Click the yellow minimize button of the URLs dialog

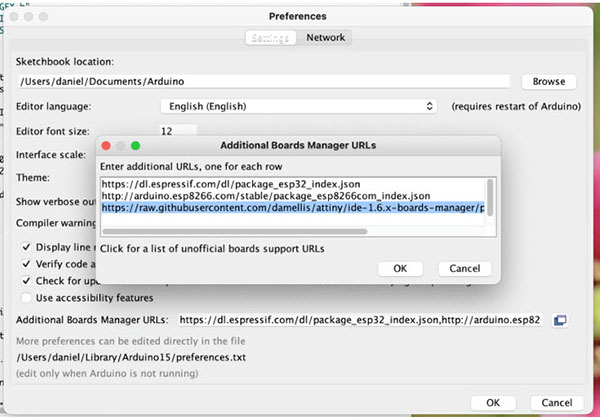[120, 145]
